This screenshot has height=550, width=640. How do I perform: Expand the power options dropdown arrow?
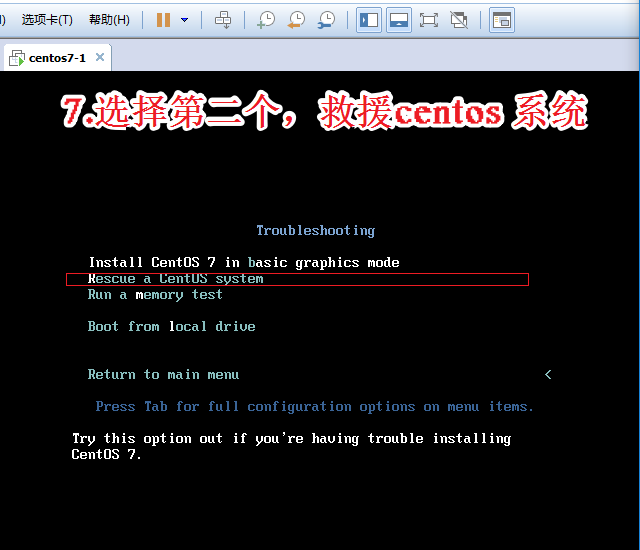184,20
